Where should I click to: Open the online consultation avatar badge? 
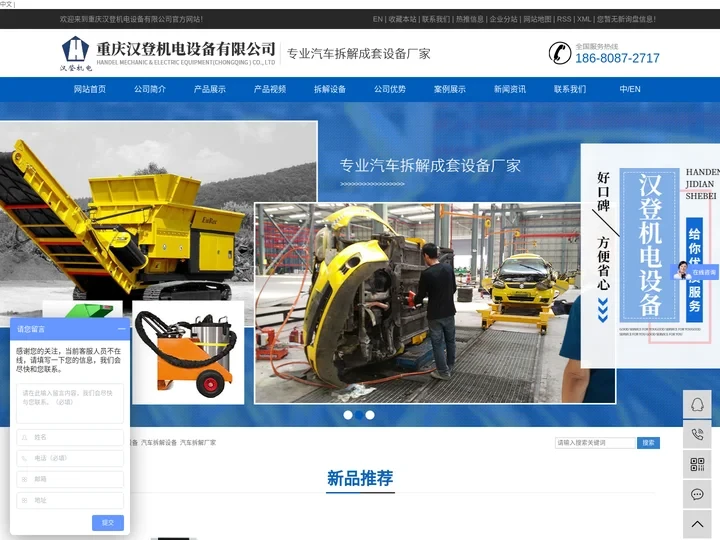tap(696, 271)
